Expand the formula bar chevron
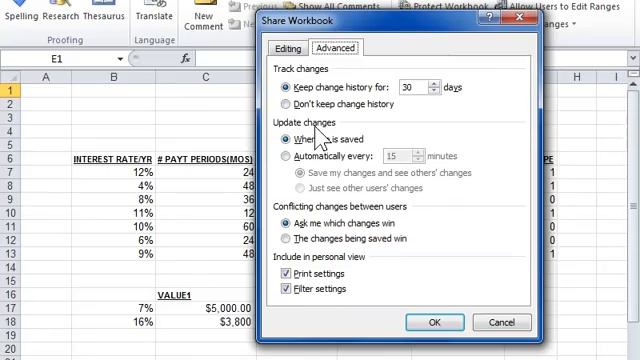Image resolution: width=640 pixels, height=360 pixels. (x=633, y=58)
